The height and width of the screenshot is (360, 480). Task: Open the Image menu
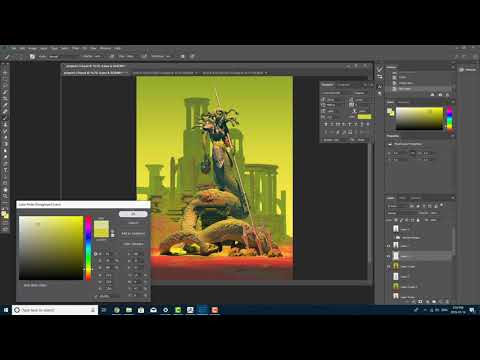32,48
